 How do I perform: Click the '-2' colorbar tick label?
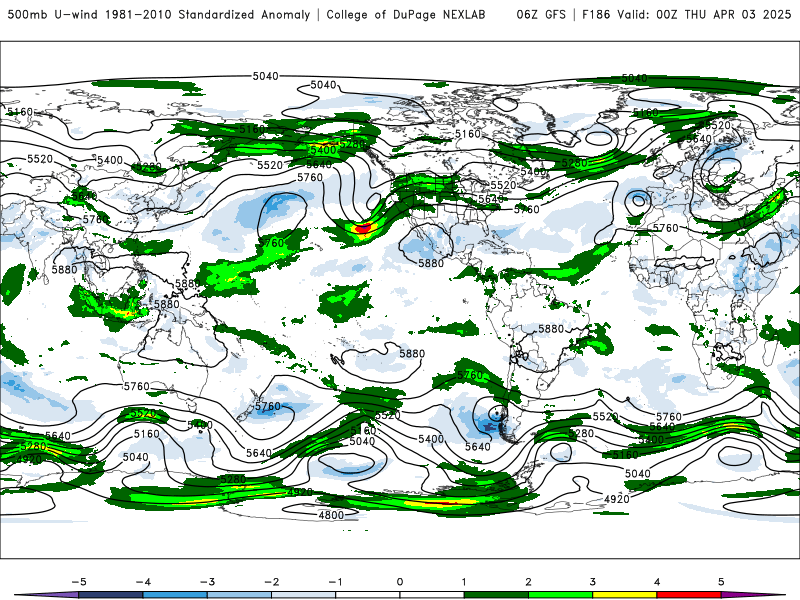[x=271, y=582]
